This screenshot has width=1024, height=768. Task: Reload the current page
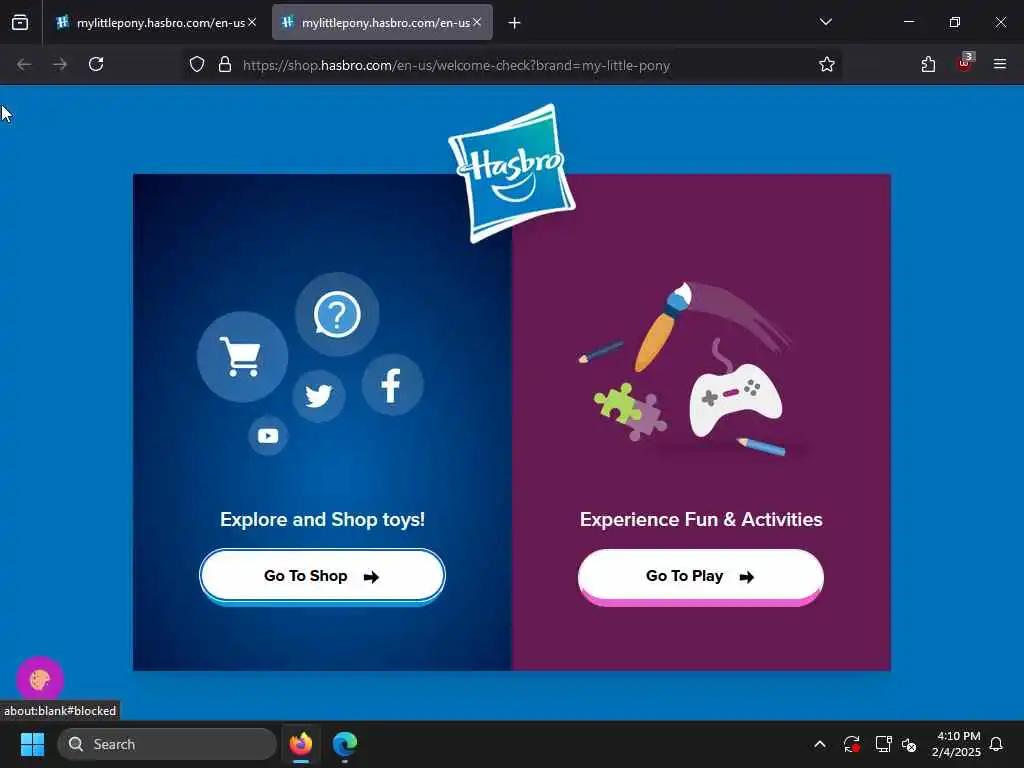[x=96, y=64]
